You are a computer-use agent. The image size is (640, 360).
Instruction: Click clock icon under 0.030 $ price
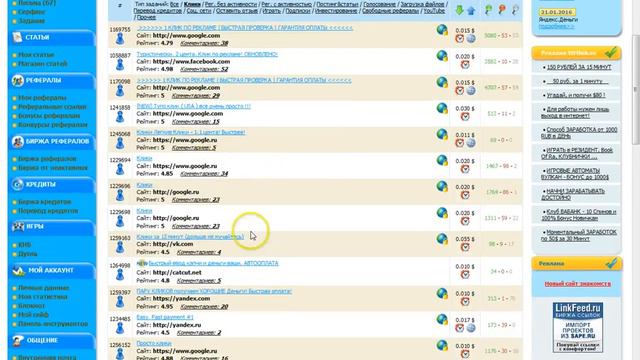(465, 117)
